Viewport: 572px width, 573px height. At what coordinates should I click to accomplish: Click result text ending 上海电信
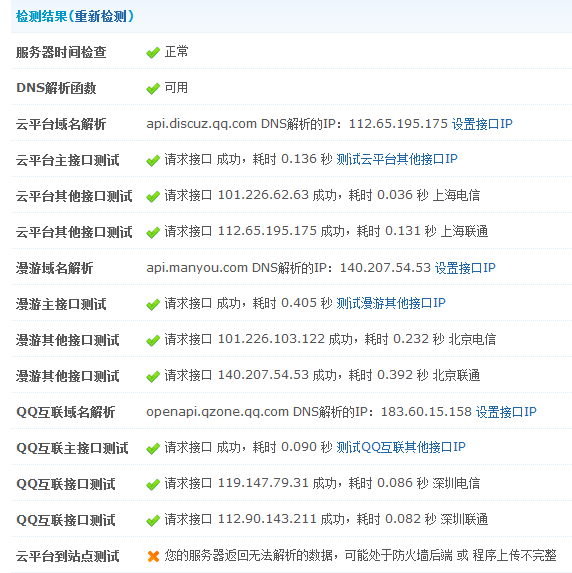(x=322, y=195)
